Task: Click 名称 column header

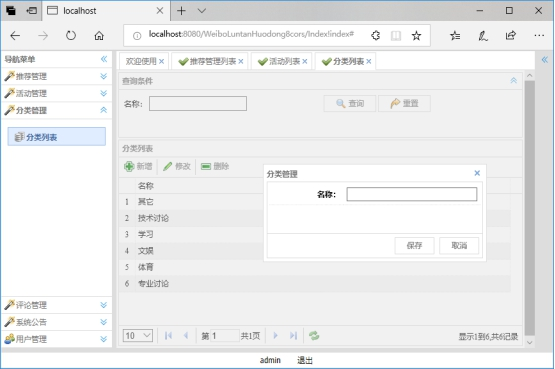Action: coord(146,186)
